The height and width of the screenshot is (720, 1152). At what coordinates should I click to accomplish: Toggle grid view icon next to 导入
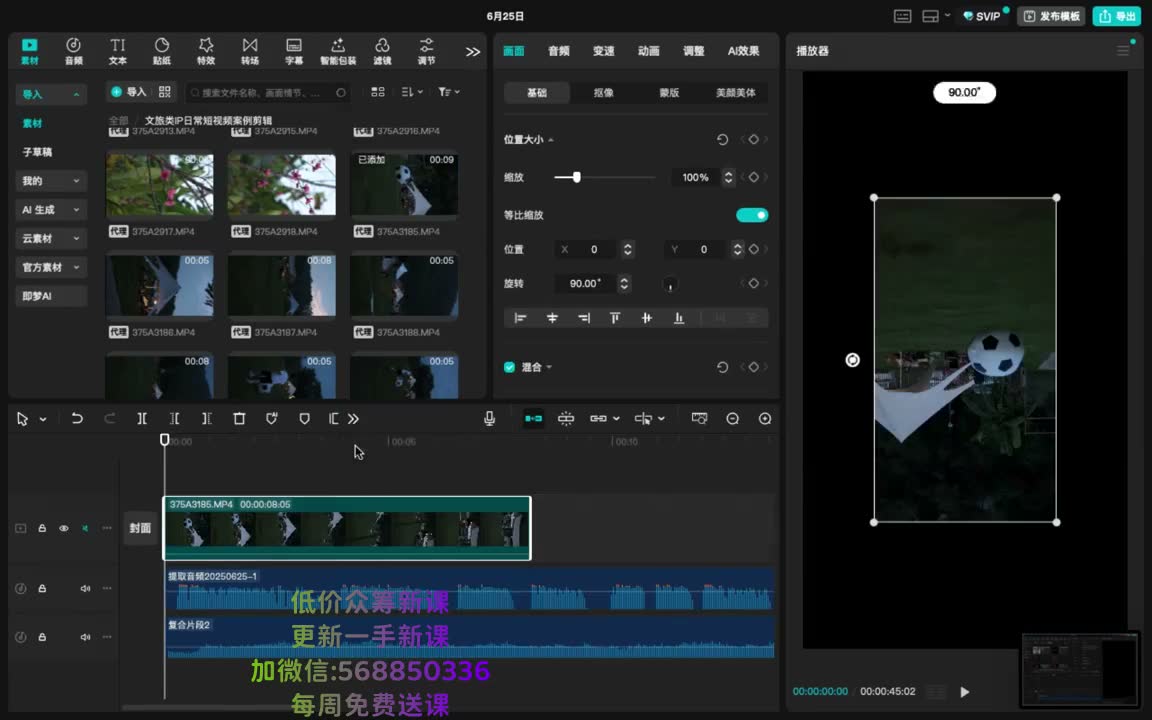(x=165, y=92)
